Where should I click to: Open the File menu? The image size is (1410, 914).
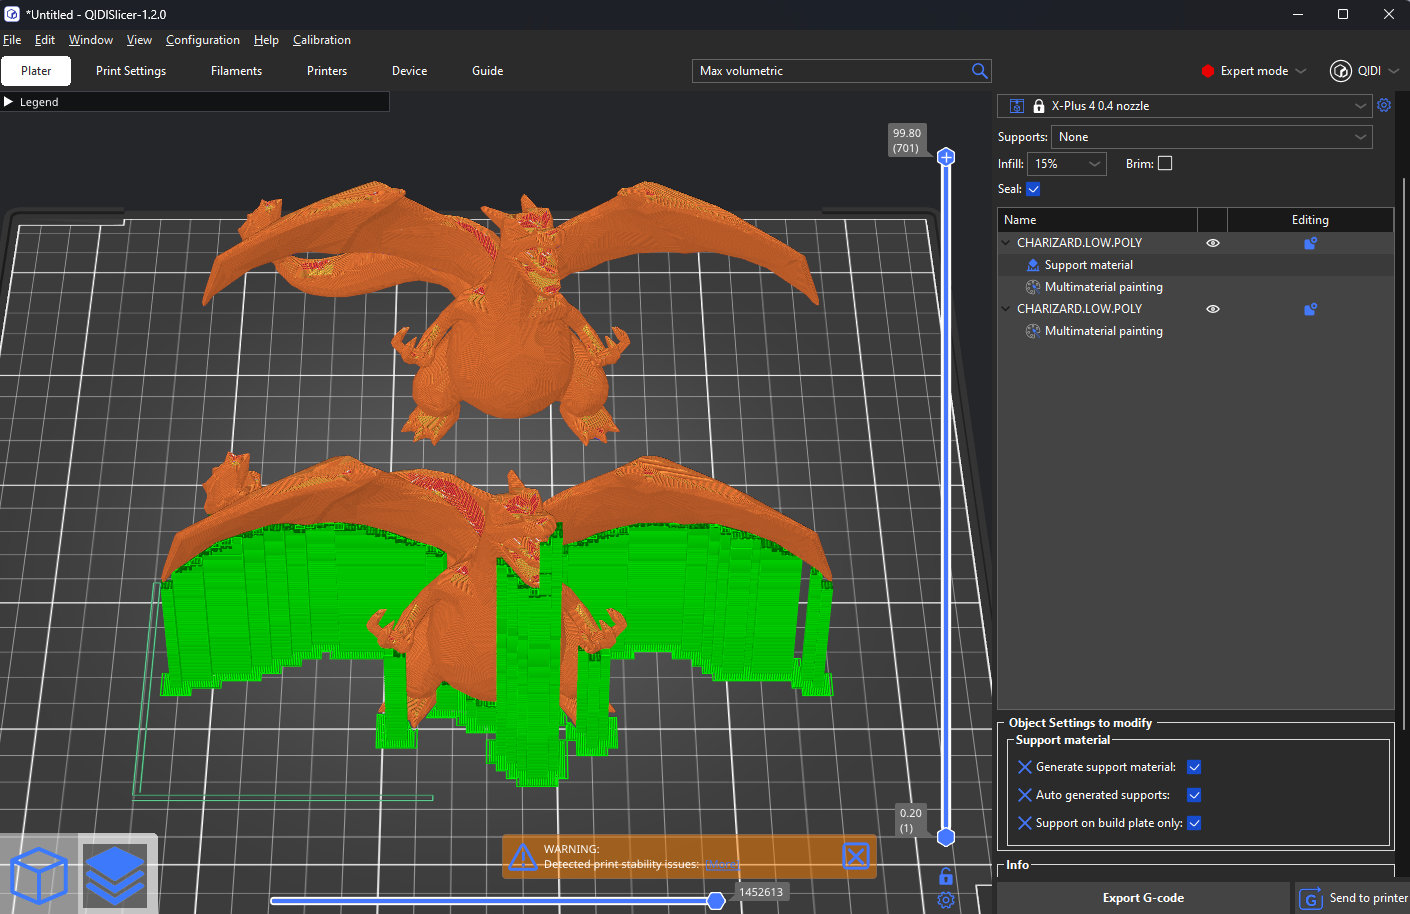click(x=12, y=40)
